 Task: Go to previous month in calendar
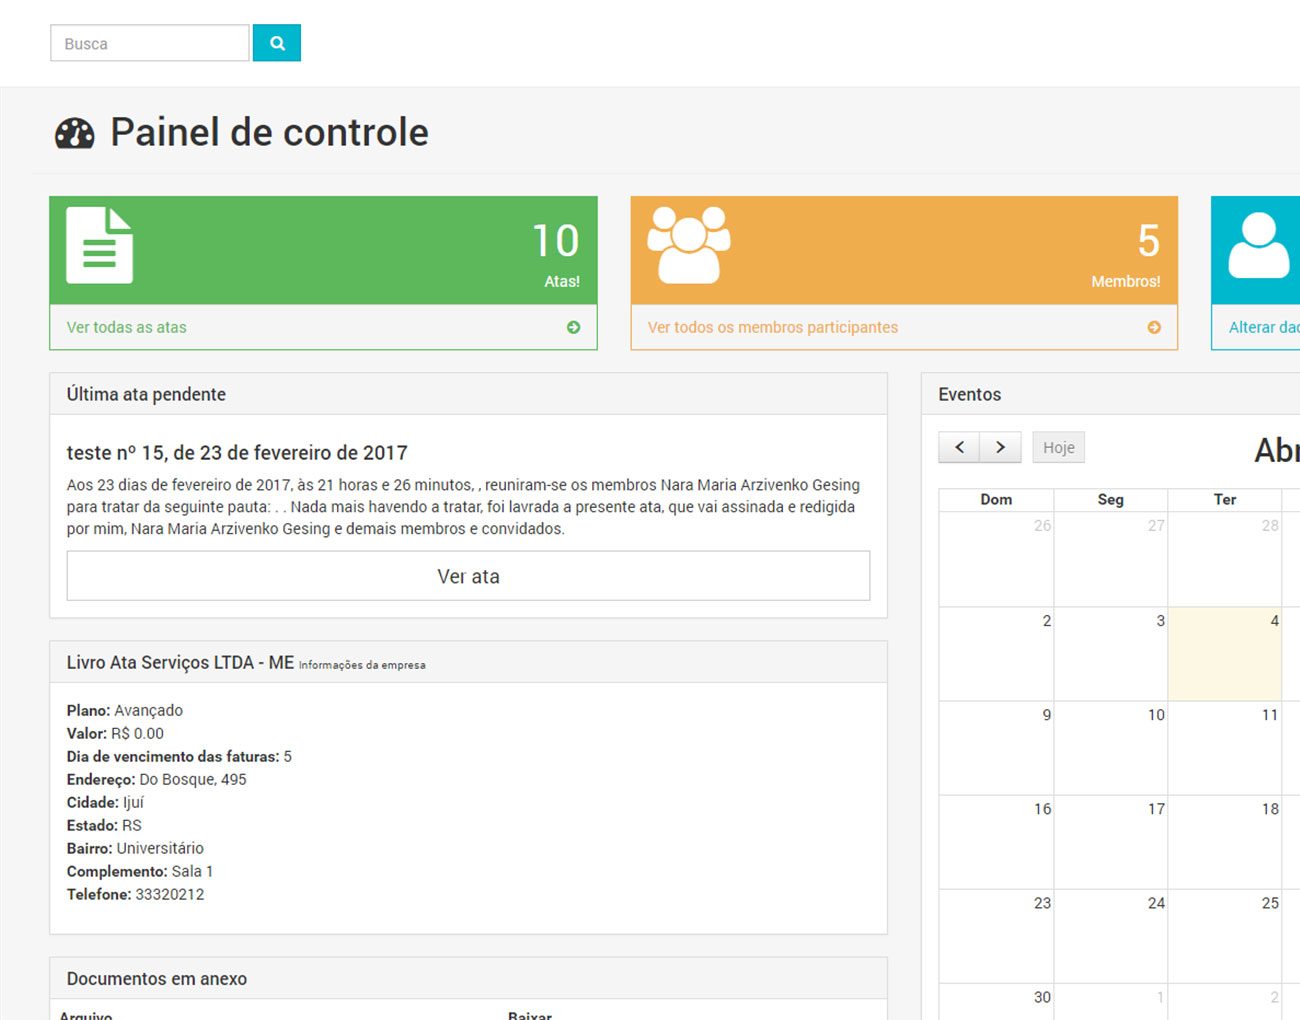pos(960,447)
